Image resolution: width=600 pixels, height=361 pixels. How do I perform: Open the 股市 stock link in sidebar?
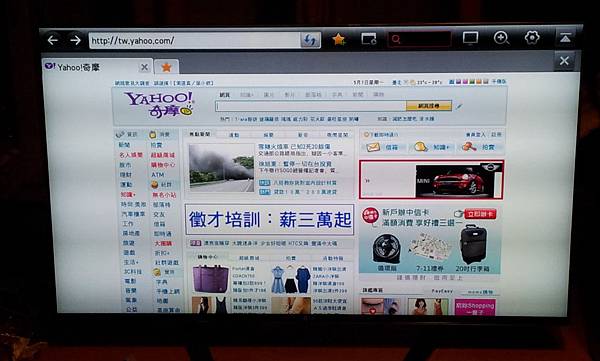(x=125, y=165)
